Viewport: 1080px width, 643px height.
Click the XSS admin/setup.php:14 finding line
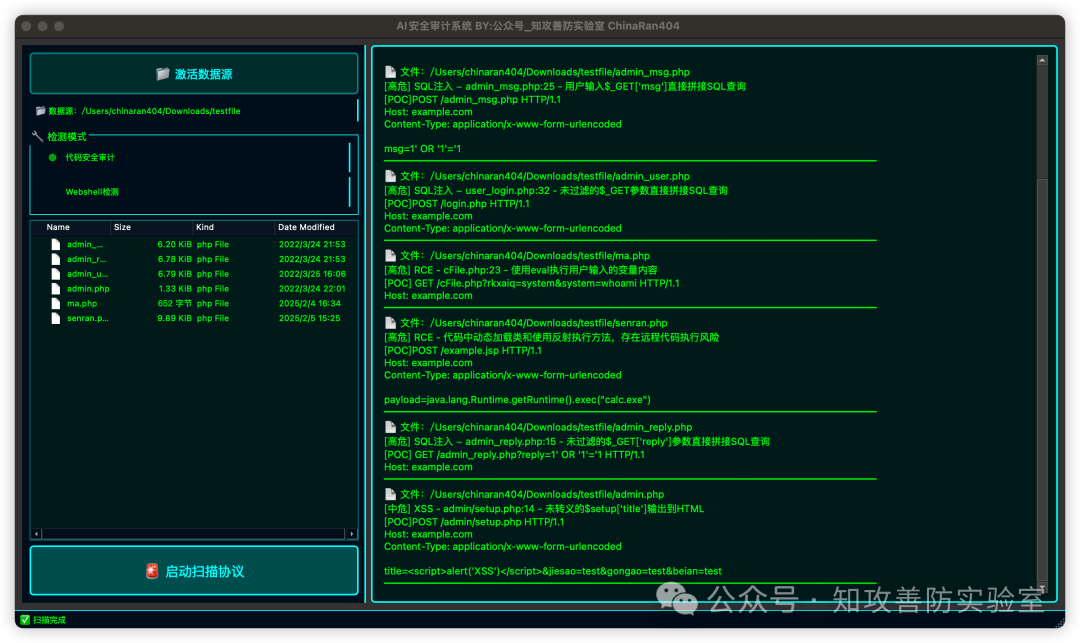pyautogui.click(x=544, y=509)
